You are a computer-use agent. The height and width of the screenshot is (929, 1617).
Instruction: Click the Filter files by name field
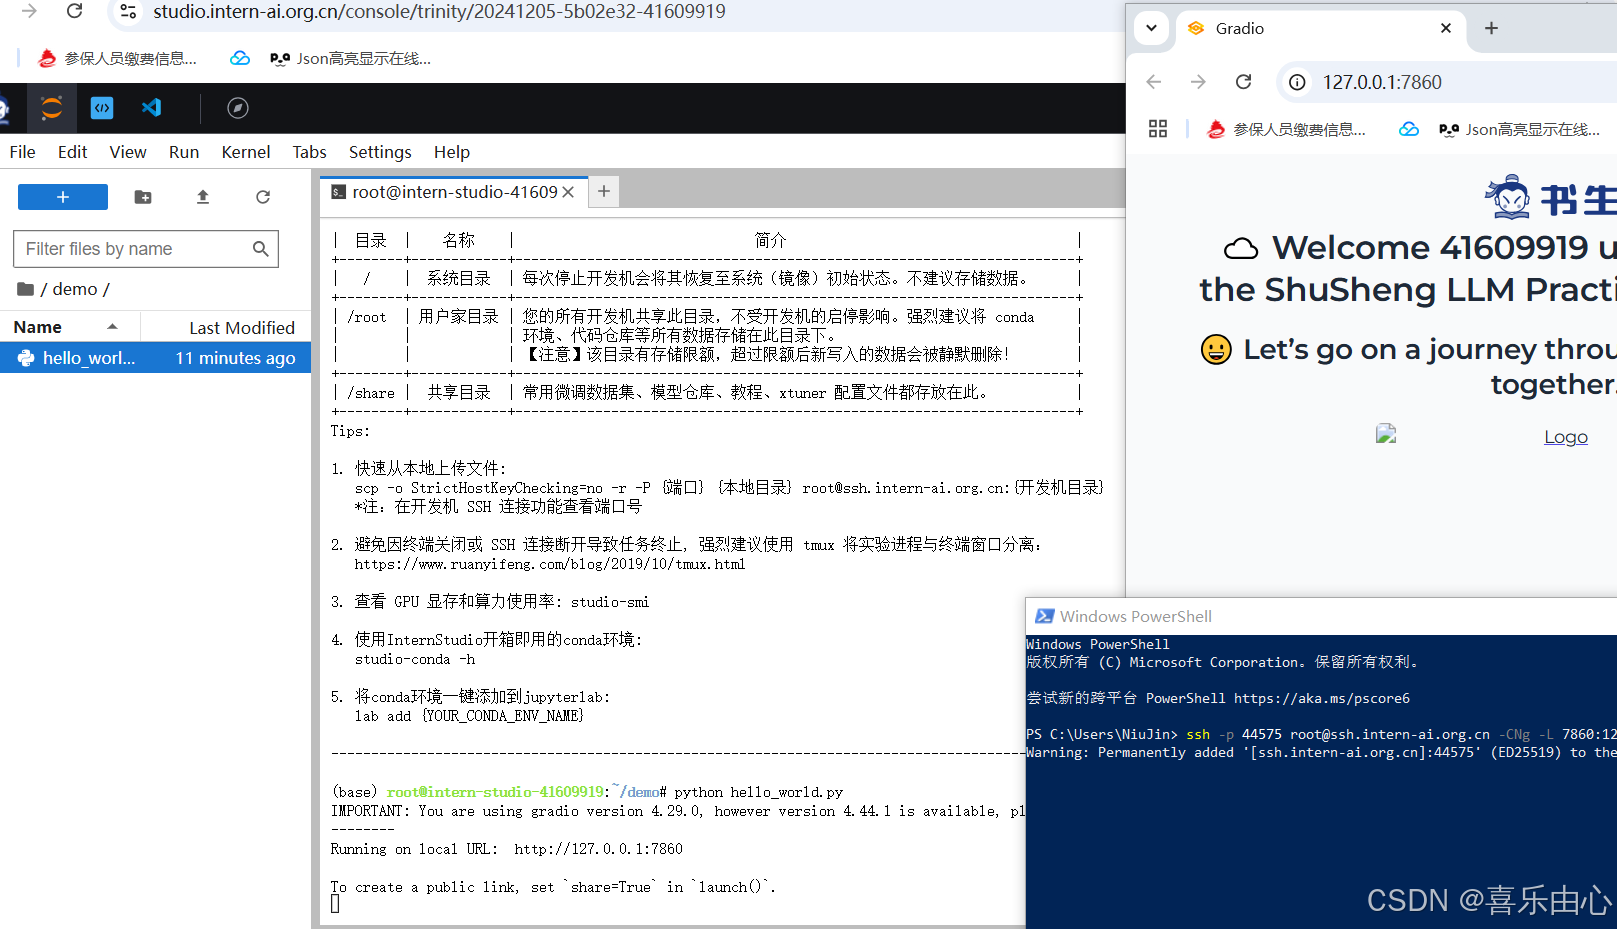point(135,248)
